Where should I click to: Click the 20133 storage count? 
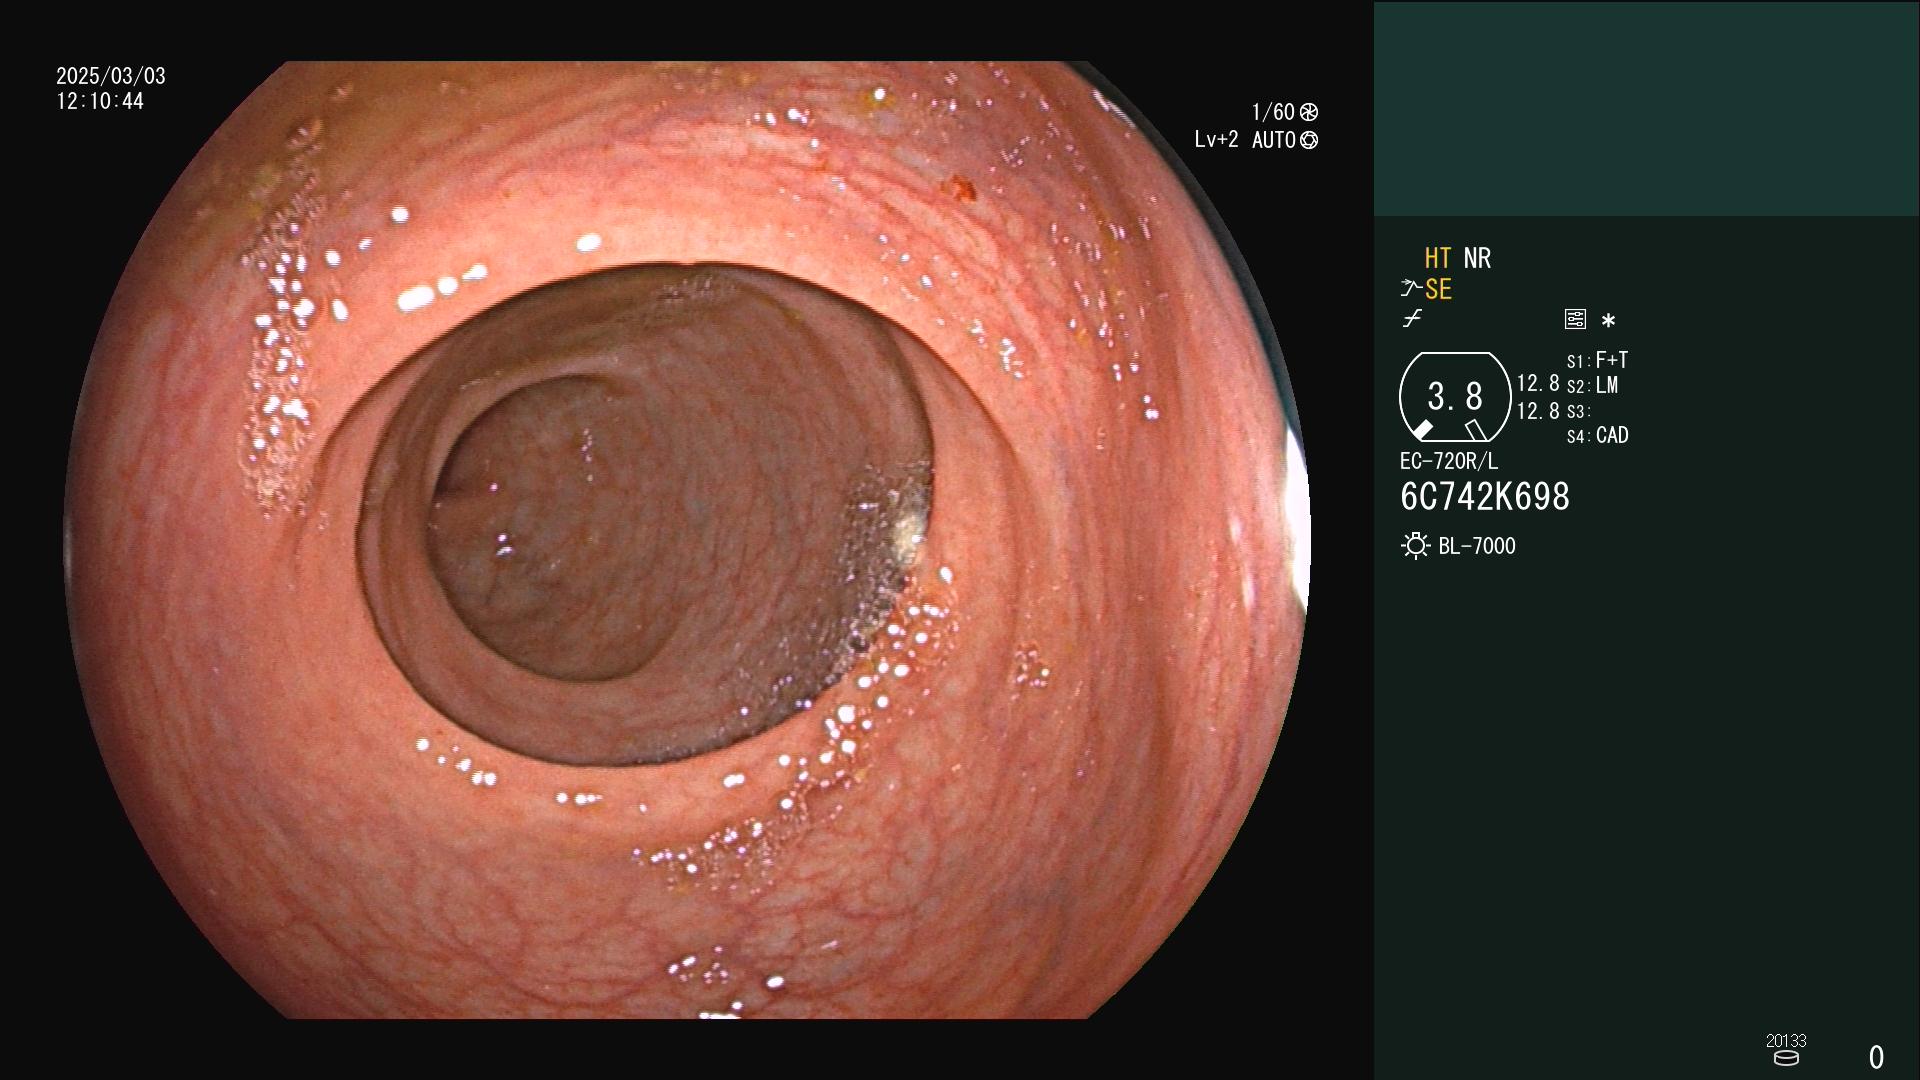(x=1786, y=1041)
